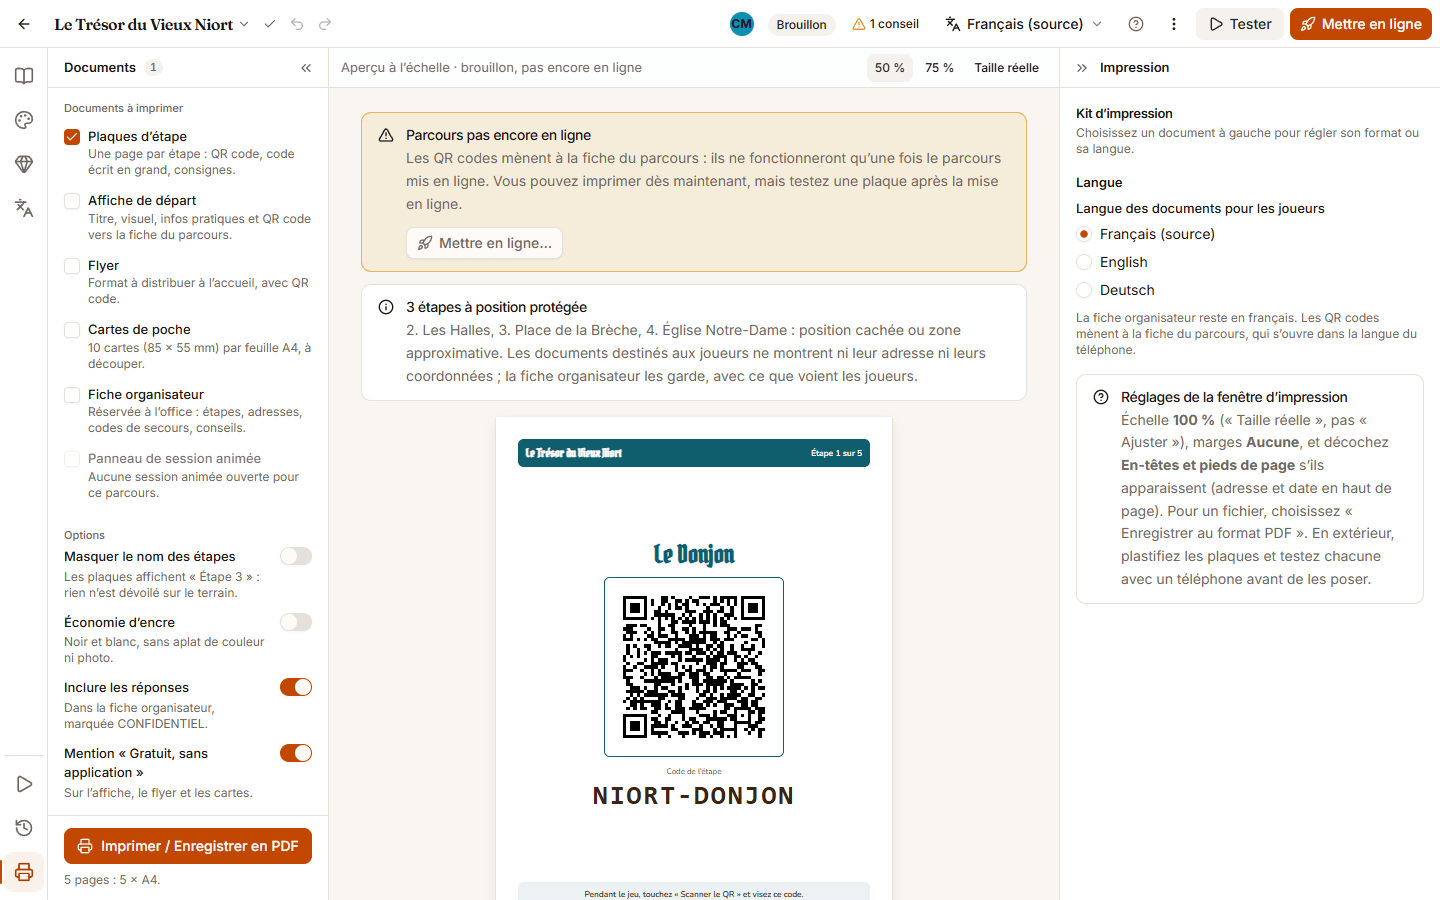The image size is (1440, 900).
Task: Open the diamond icon in left sidebar
Action: [24, 164]
